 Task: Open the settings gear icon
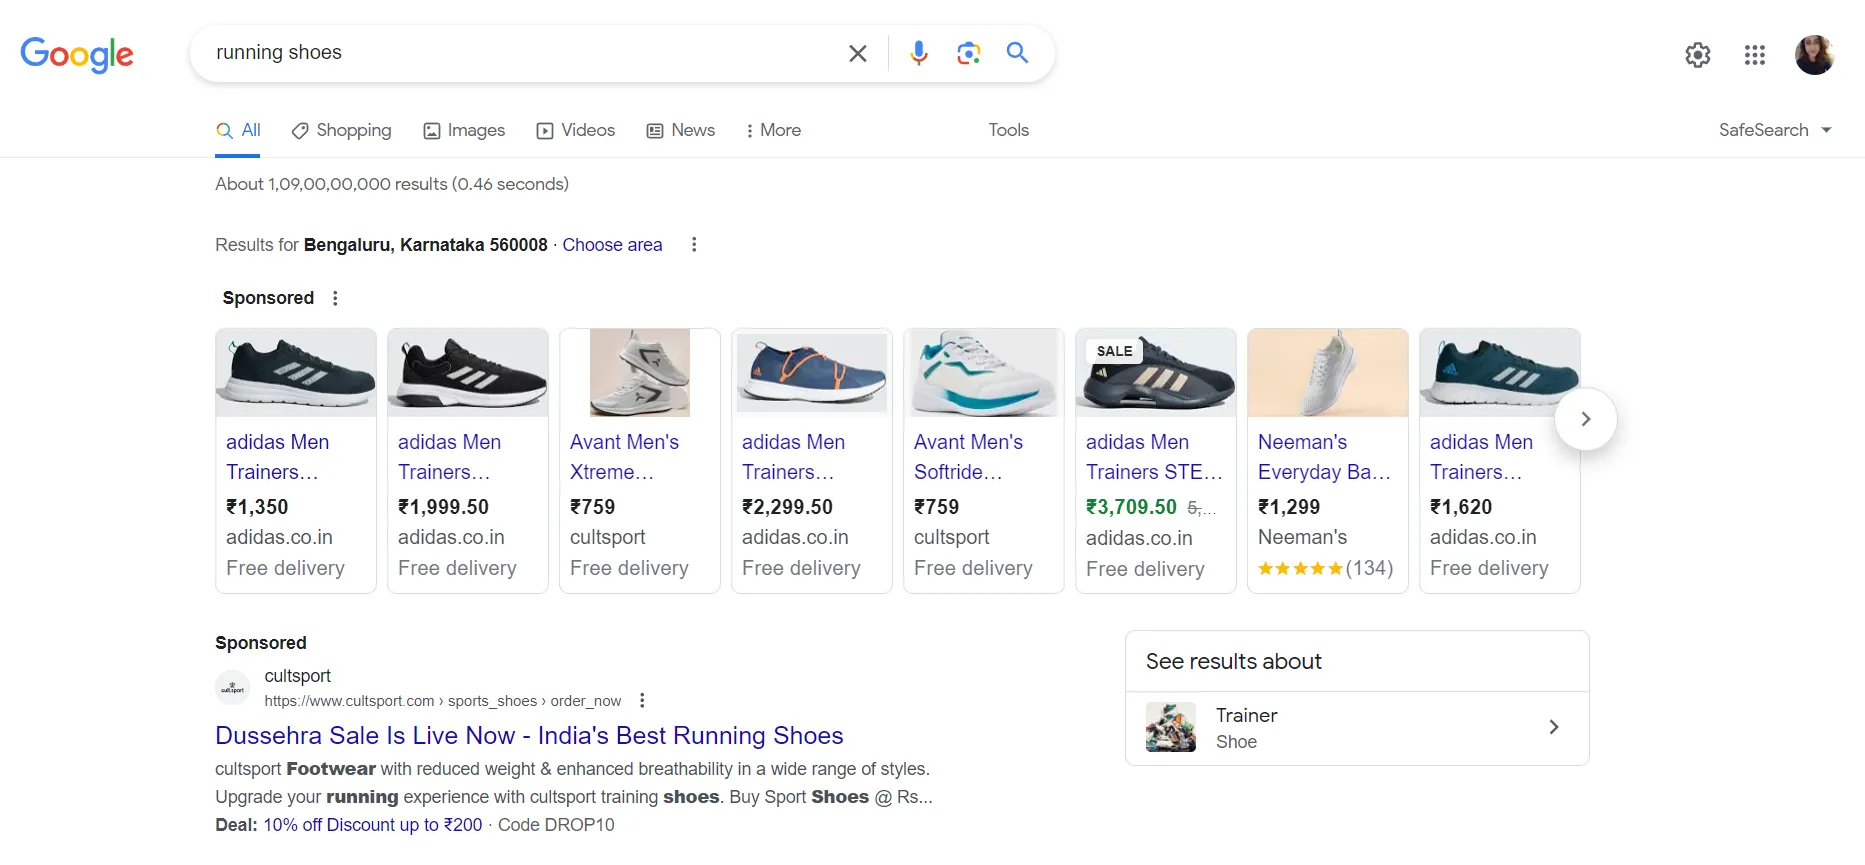pos(1698,55)
